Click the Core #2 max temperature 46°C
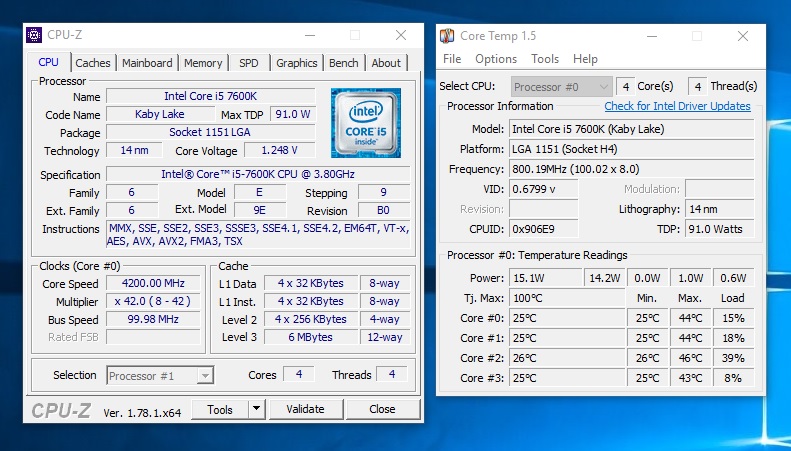Image resolution: width=791 pixels, height=451 pixels. click(x=690, y=358)
